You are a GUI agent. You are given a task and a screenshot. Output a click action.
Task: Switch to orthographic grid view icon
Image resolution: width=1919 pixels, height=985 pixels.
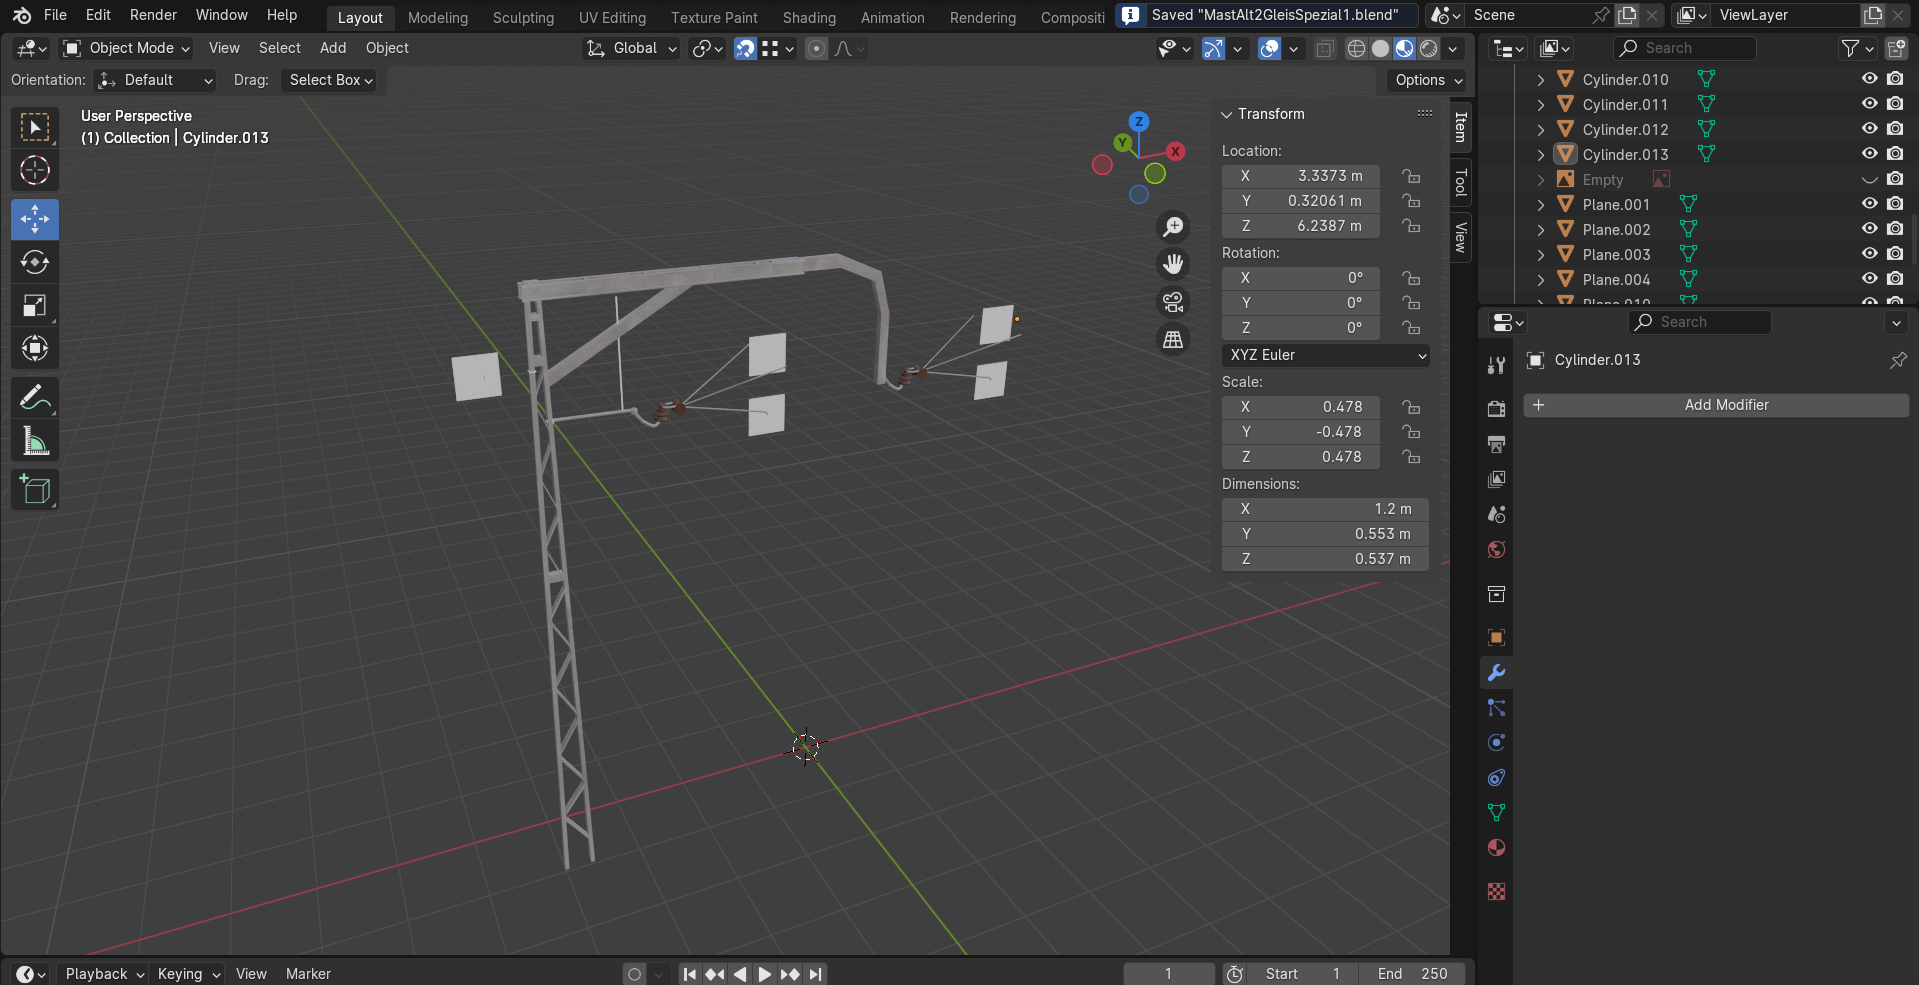pos(1173,340)
